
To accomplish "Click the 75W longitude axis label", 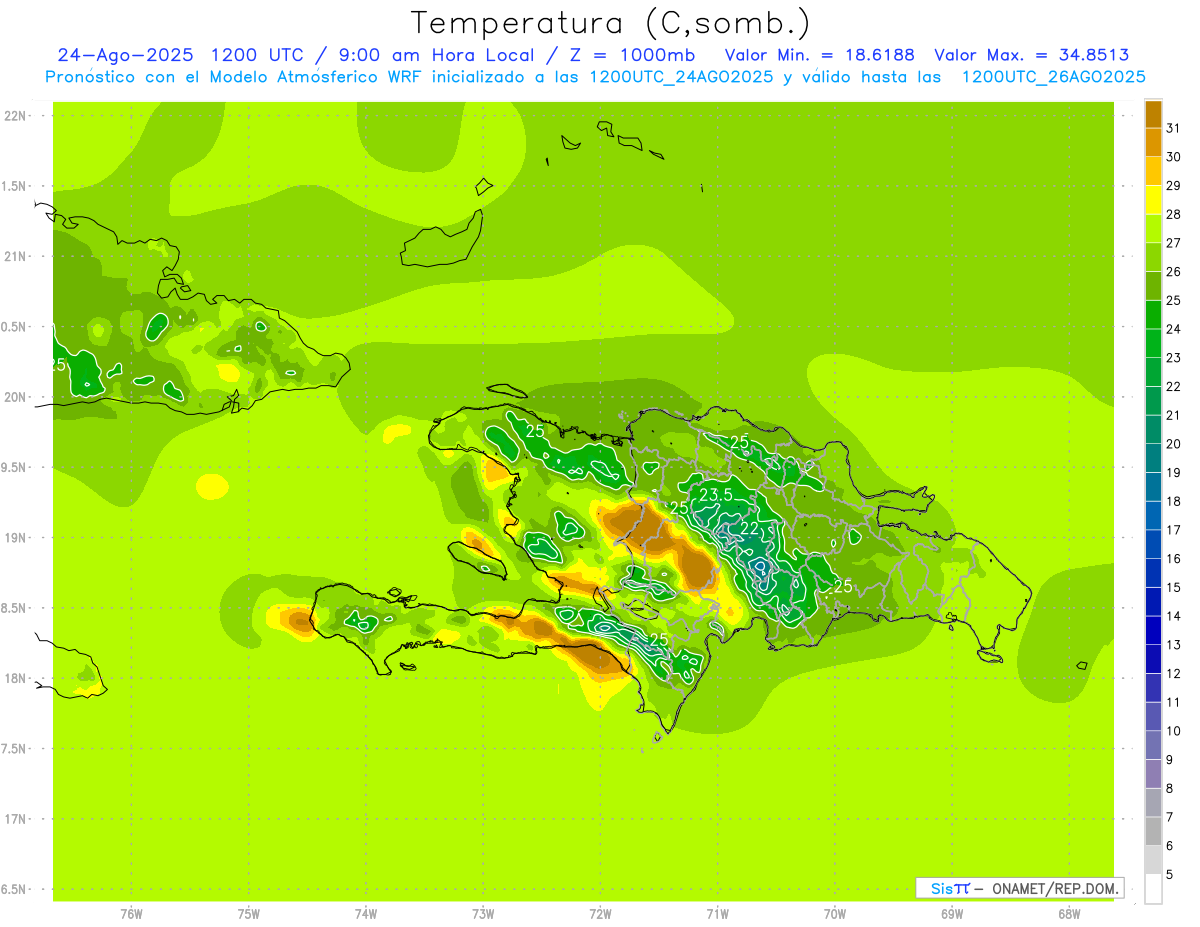I will point(249,914).
